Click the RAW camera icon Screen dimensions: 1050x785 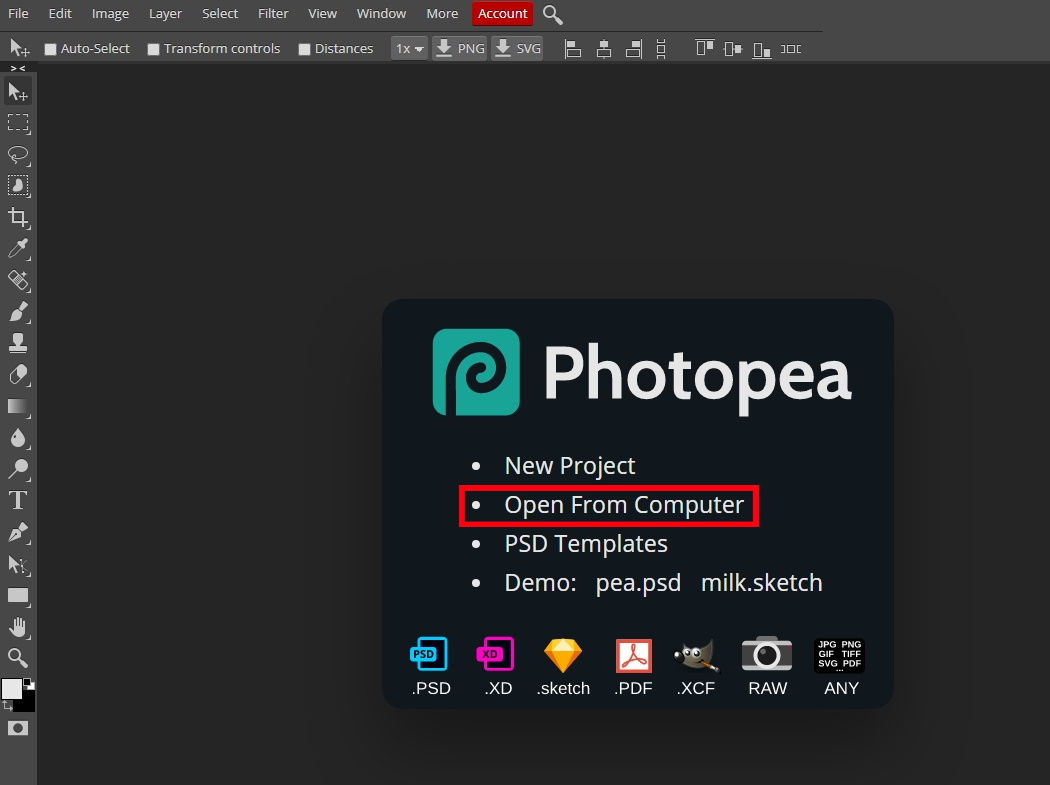(767, 654)
